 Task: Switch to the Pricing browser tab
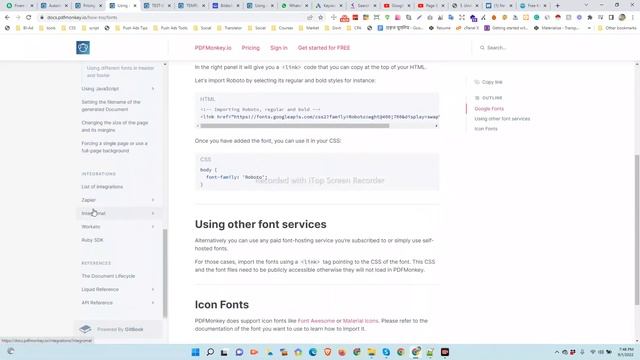(x=89, y=6)
